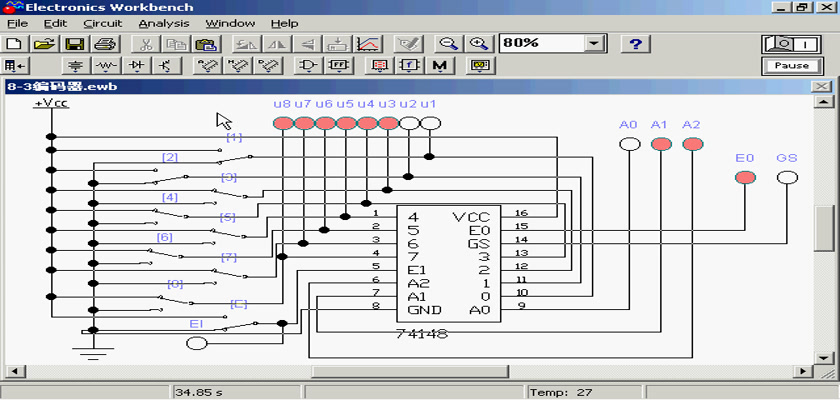Flip component vertically
Image resolution: width=840 pixels, height=400 pixels.
point(308,44)
